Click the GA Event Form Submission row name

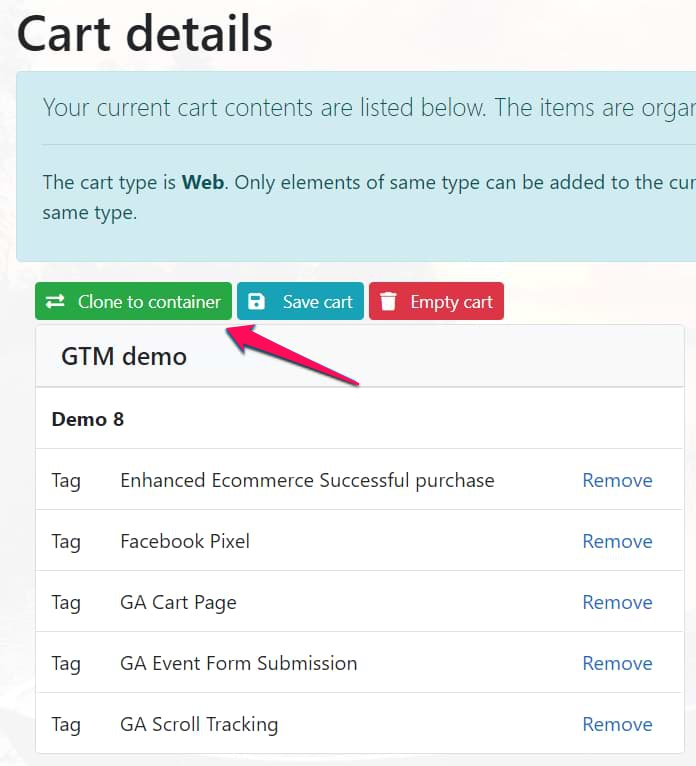(x=238, y=663)
